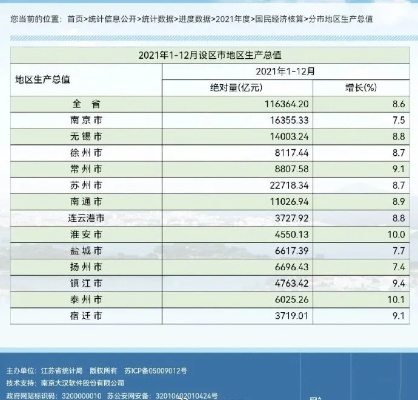Select the 泰州市 row

[210, 300]
